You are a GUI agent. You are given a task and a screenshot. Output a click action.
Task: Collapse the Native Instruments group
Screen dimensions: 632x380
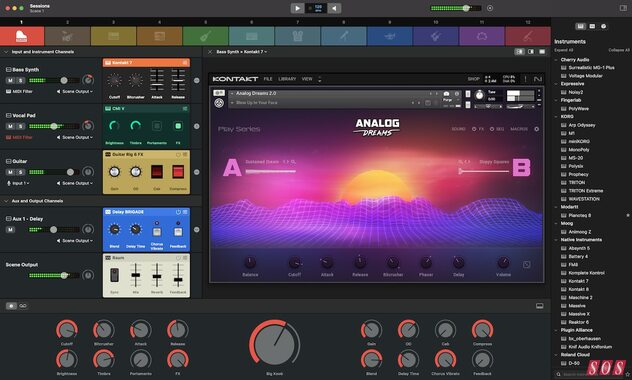click(x=557, y=240)
